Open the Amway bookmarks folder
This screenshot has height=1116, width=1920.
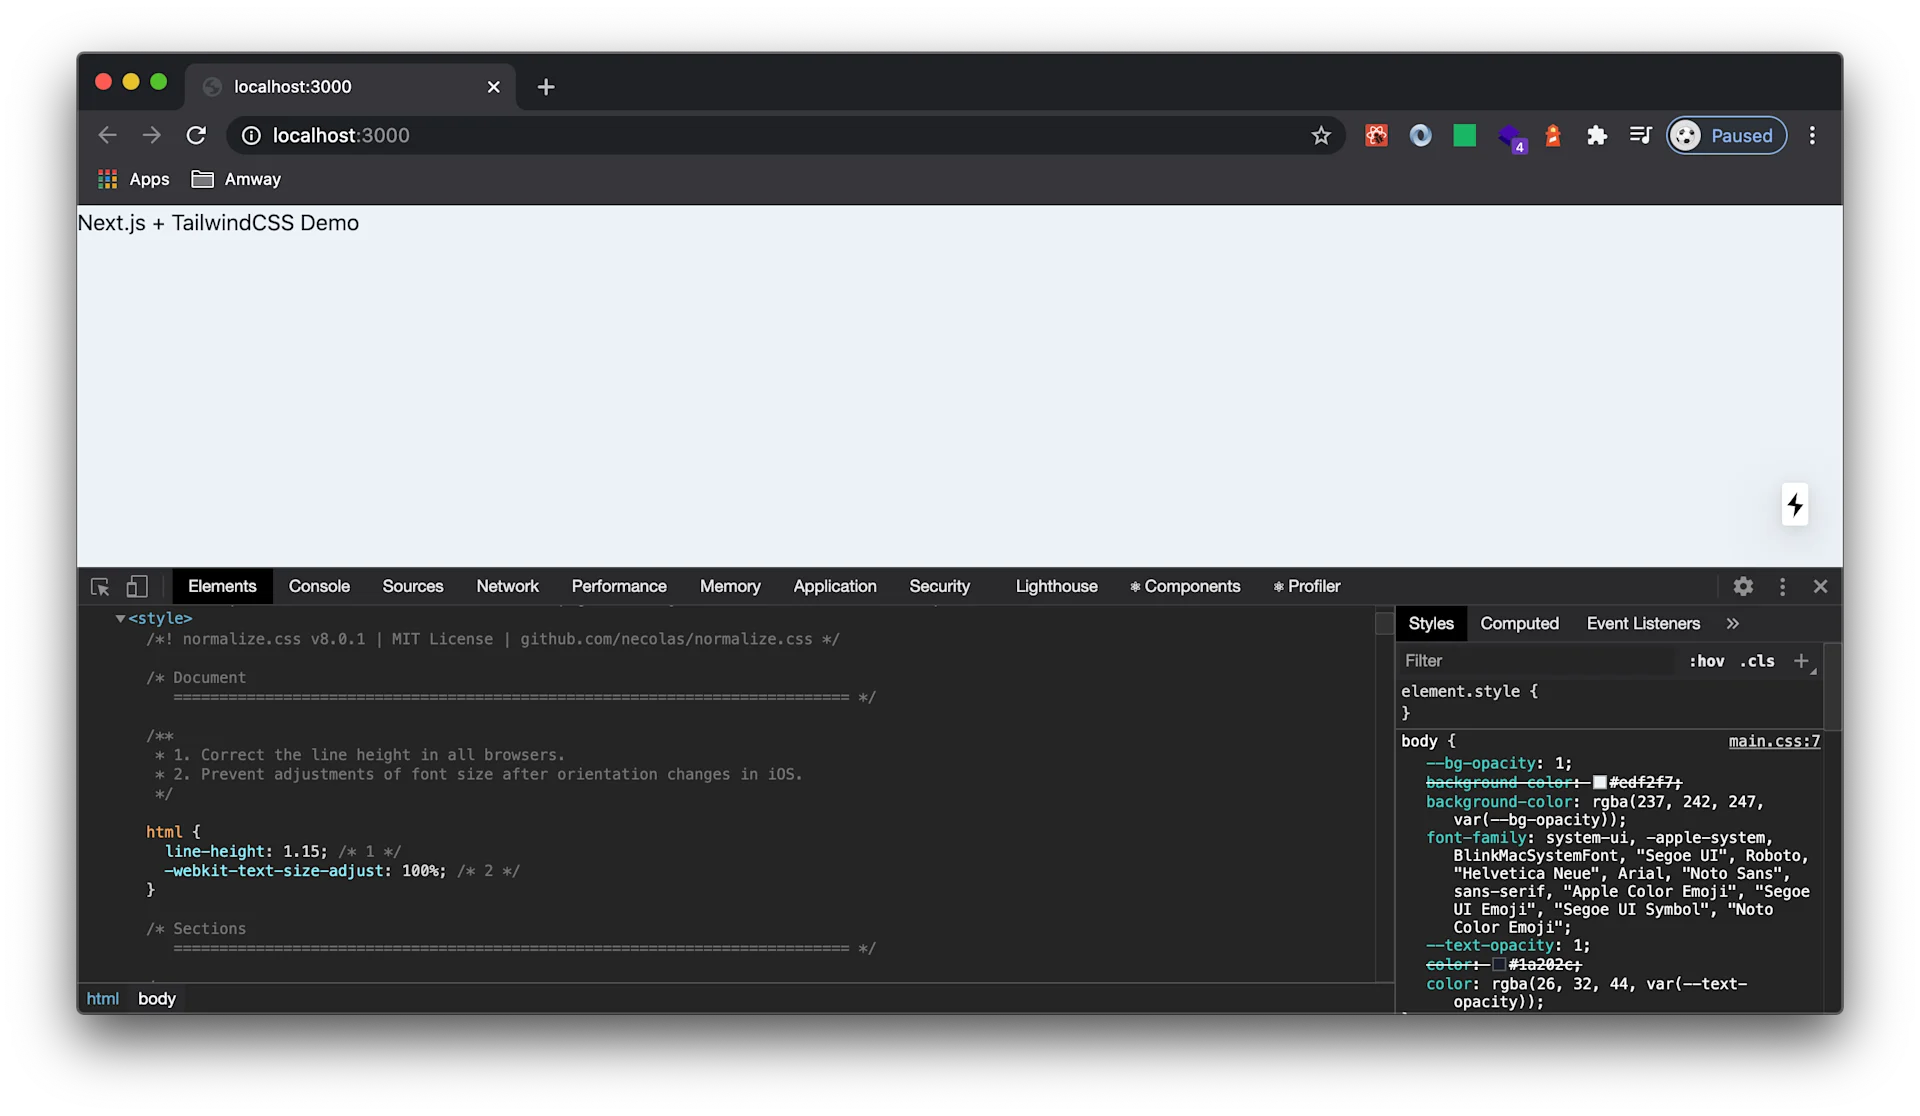236,179
